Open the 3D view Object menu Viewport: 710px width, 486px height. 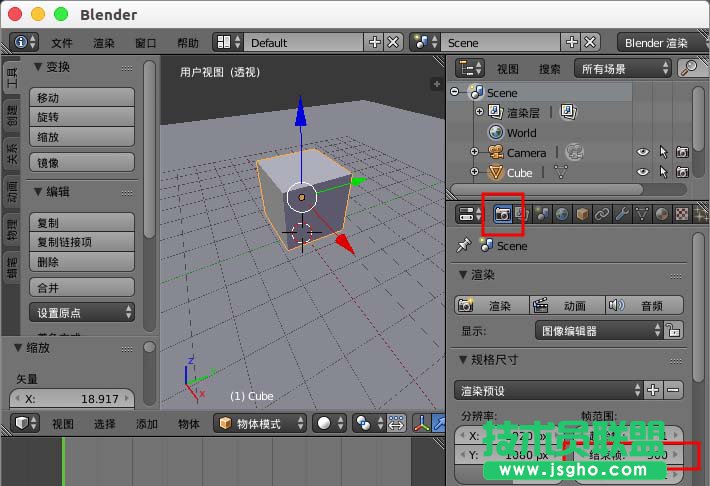[189, 423]
